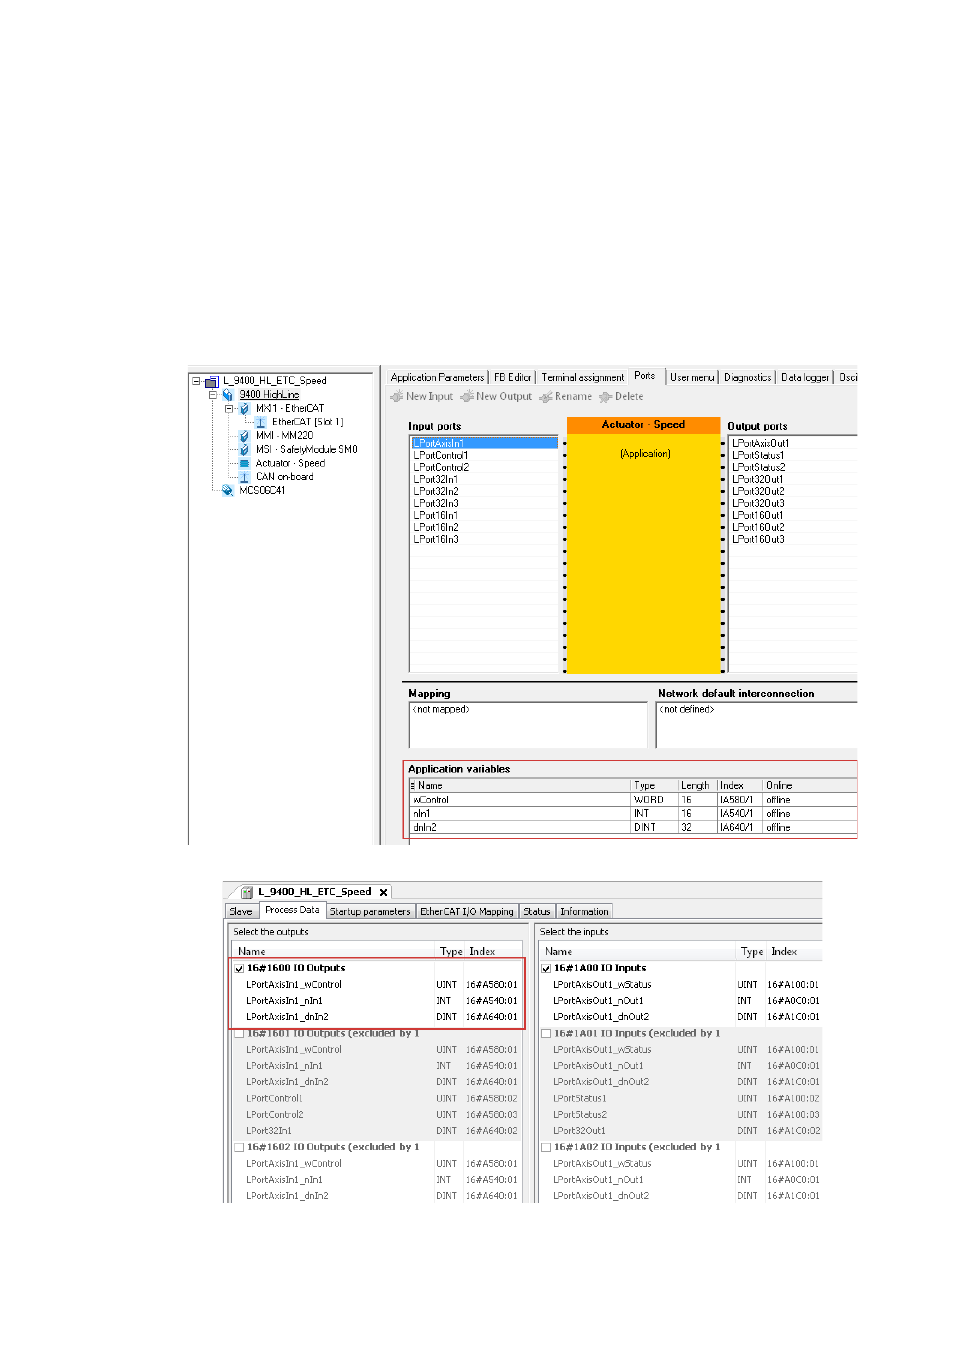Uncheck the 16#1A00 IO Inputs checkbox
Viewport: 954px width, 1350px height.
click(546, 968)
